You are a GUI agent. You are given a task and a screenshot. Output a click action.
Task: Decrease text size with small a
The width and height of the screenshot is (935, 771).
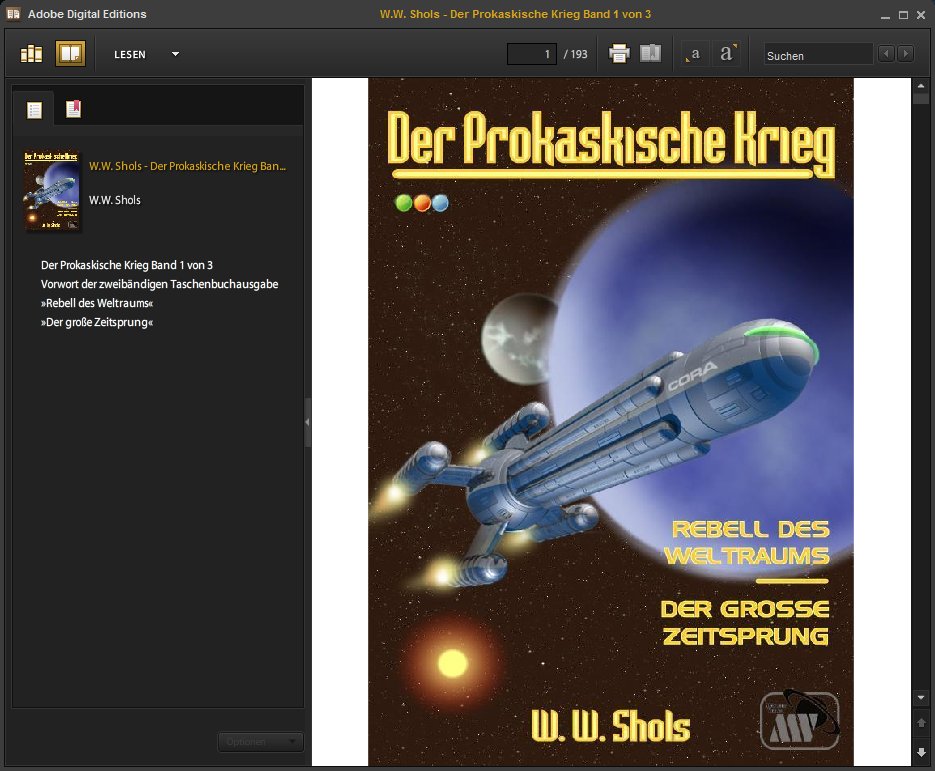coord(694,54)
